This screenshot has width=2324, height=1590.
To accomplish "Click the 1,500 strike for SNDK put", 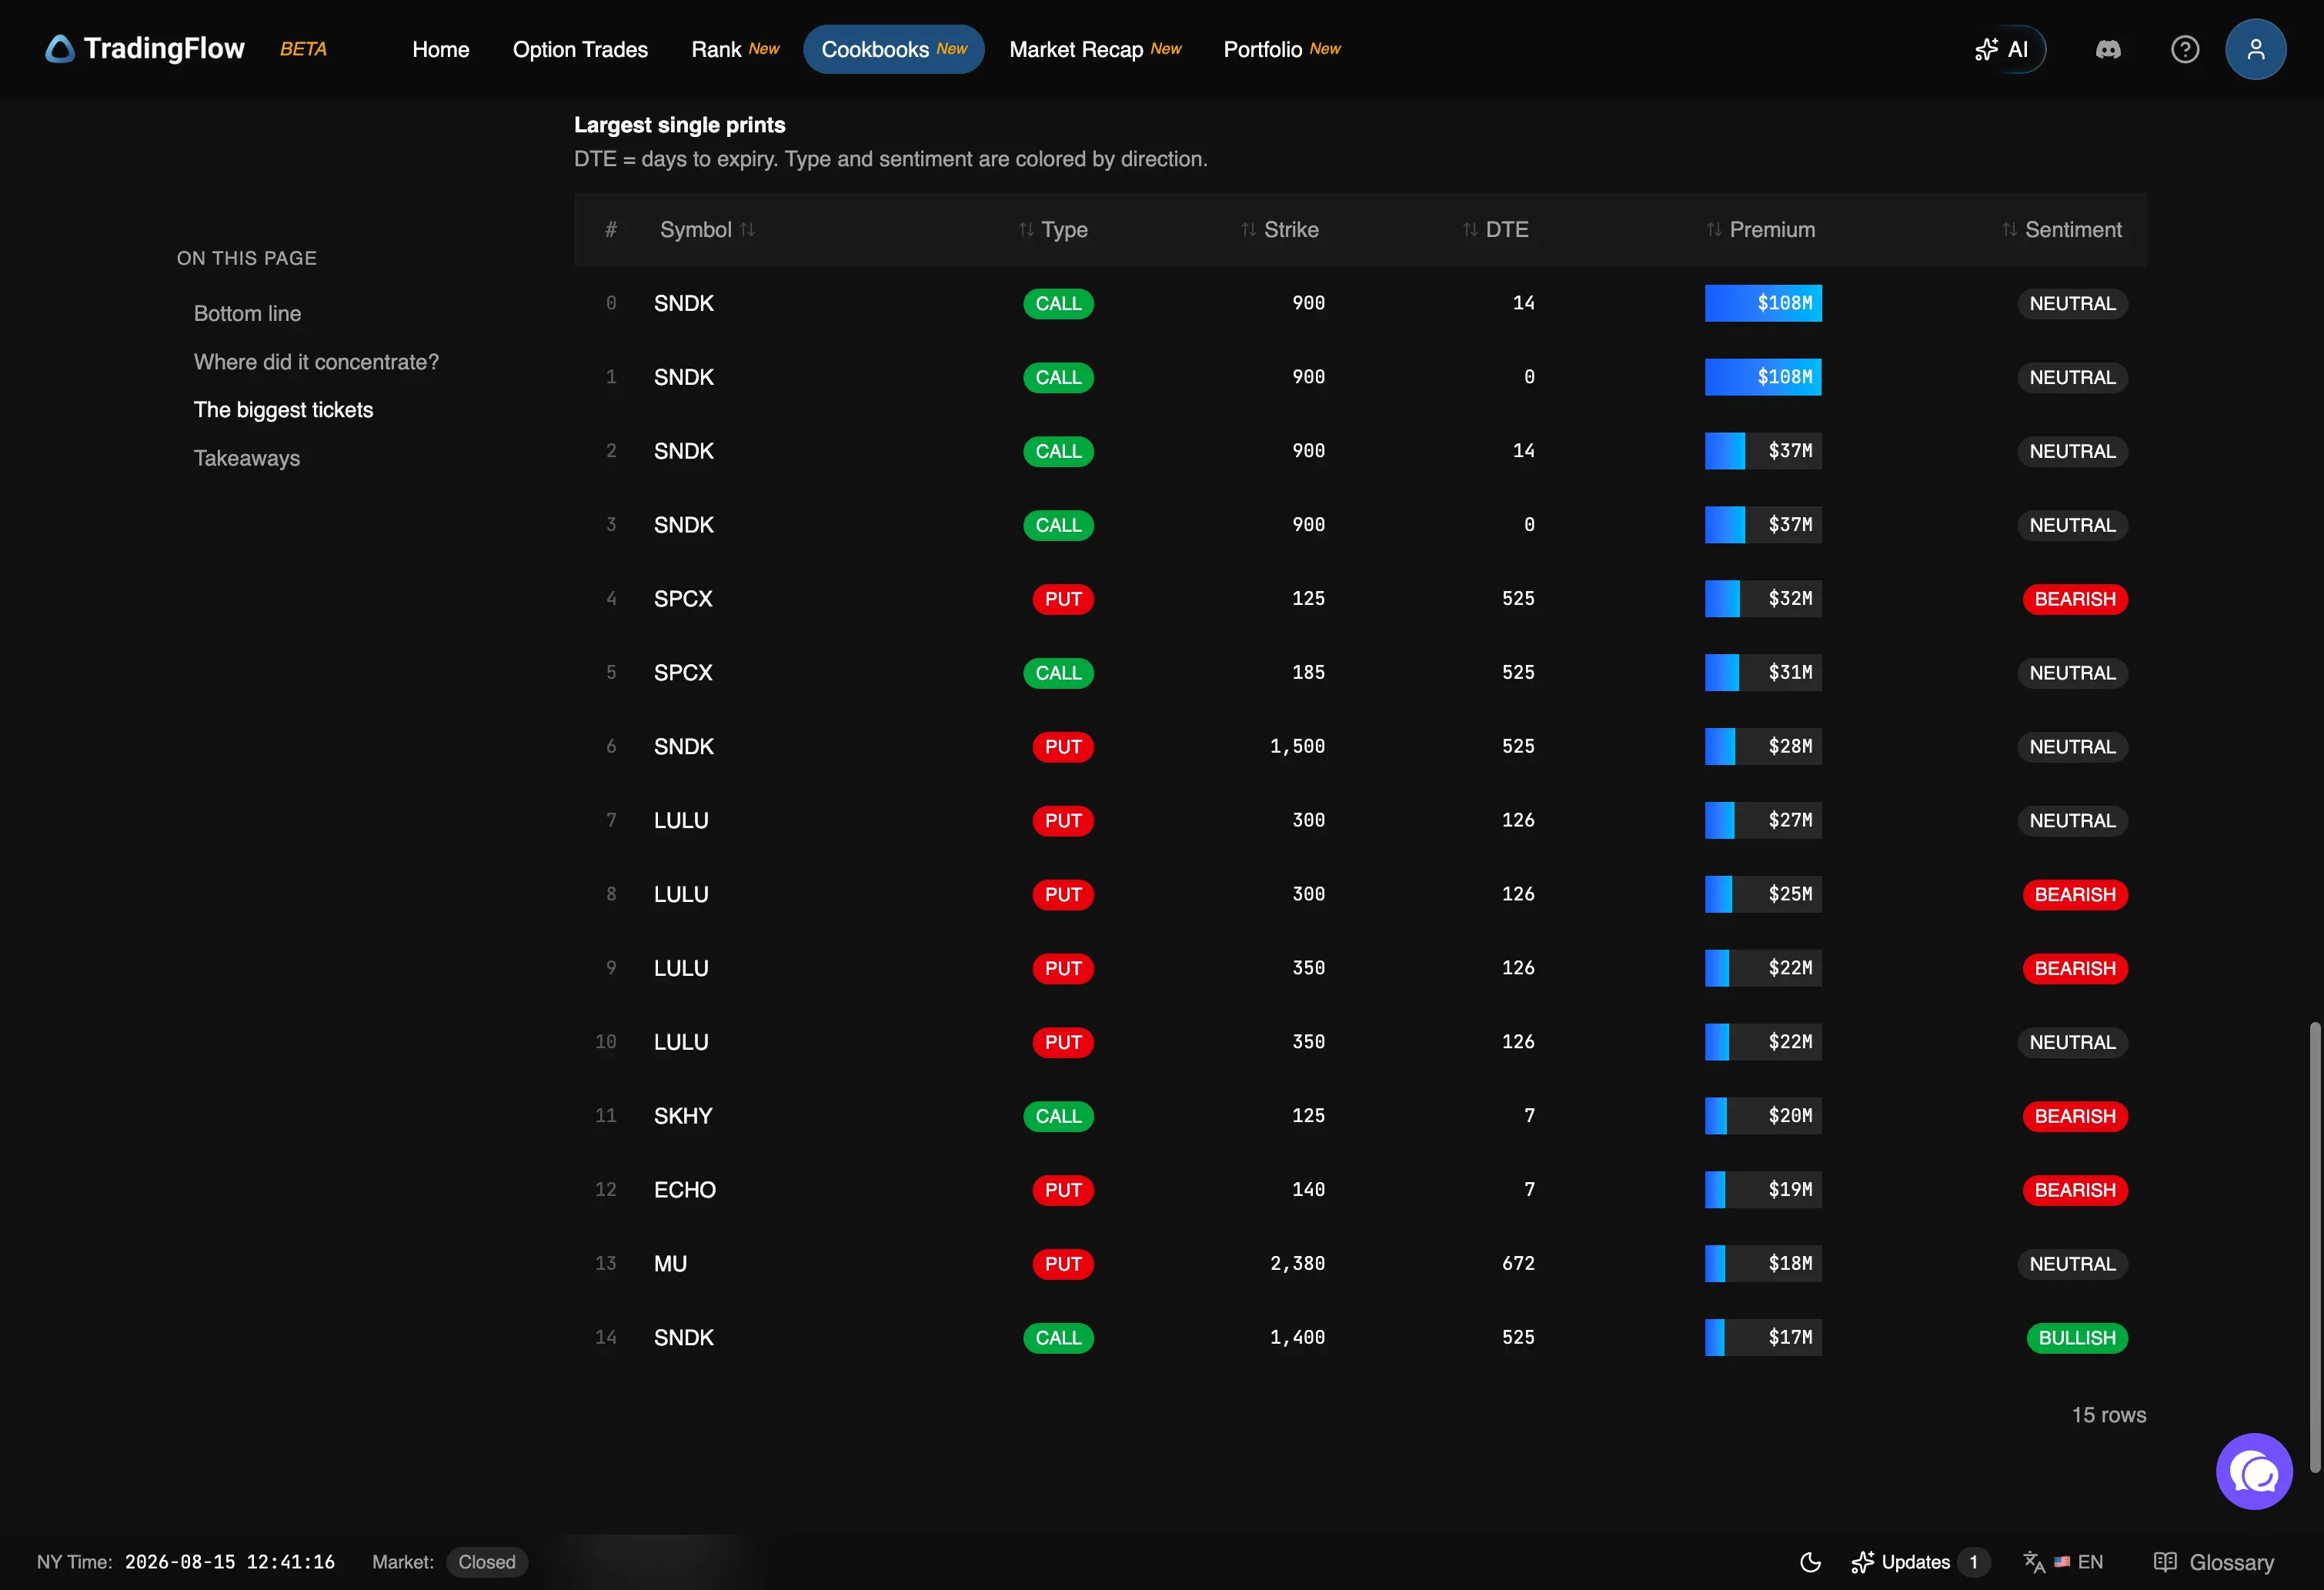I will click(x=1297, y=747).
